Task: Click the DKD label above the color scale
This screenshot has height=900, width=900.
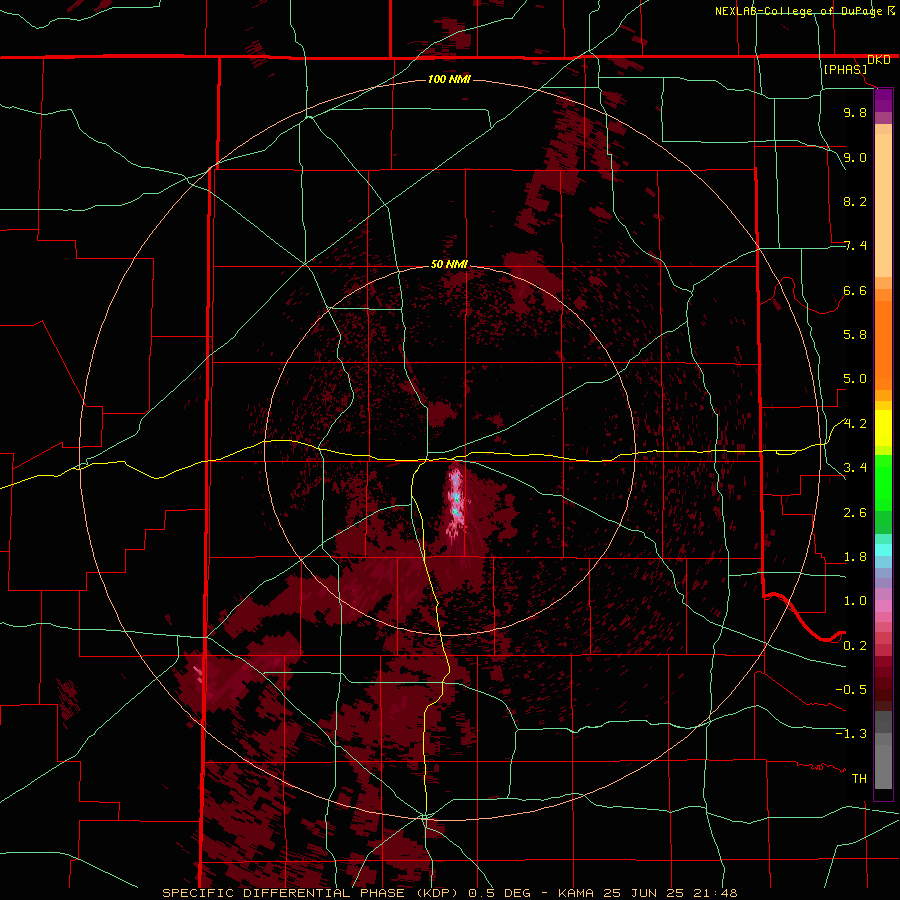Action: click(878, 60)
